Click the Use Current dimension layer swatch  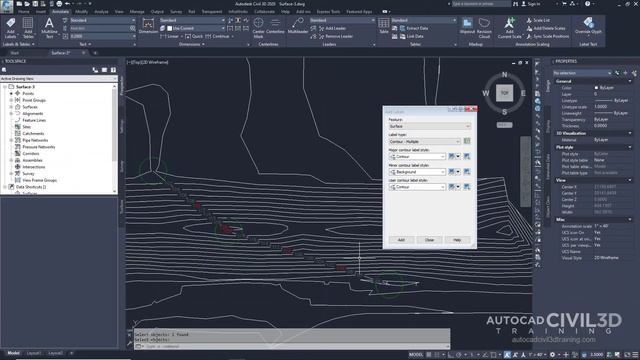(x=169, y=28)
